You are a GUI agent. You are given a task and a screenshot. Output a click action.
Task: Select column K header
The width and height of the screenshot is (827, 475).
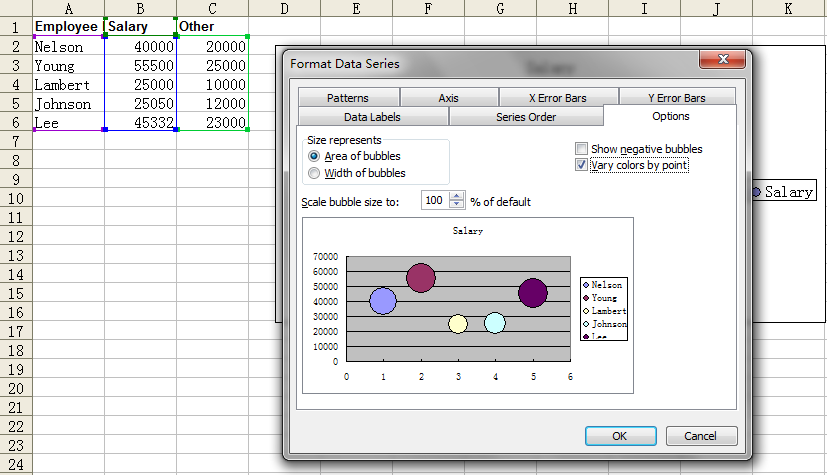pos(788,8)
